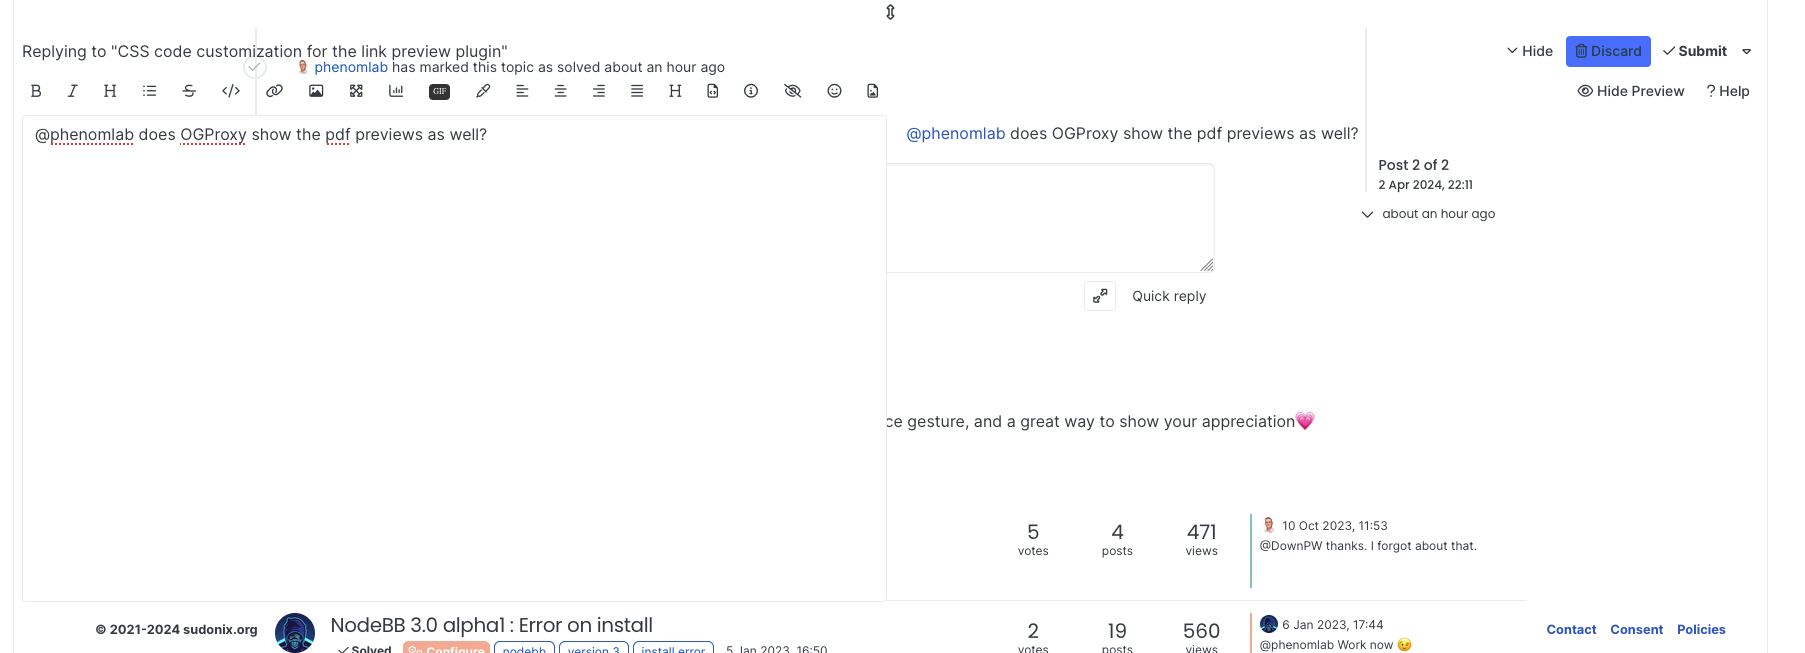The image size is (1805, 653).
Task: Insert a code block
Action: [x=231, y=91]
